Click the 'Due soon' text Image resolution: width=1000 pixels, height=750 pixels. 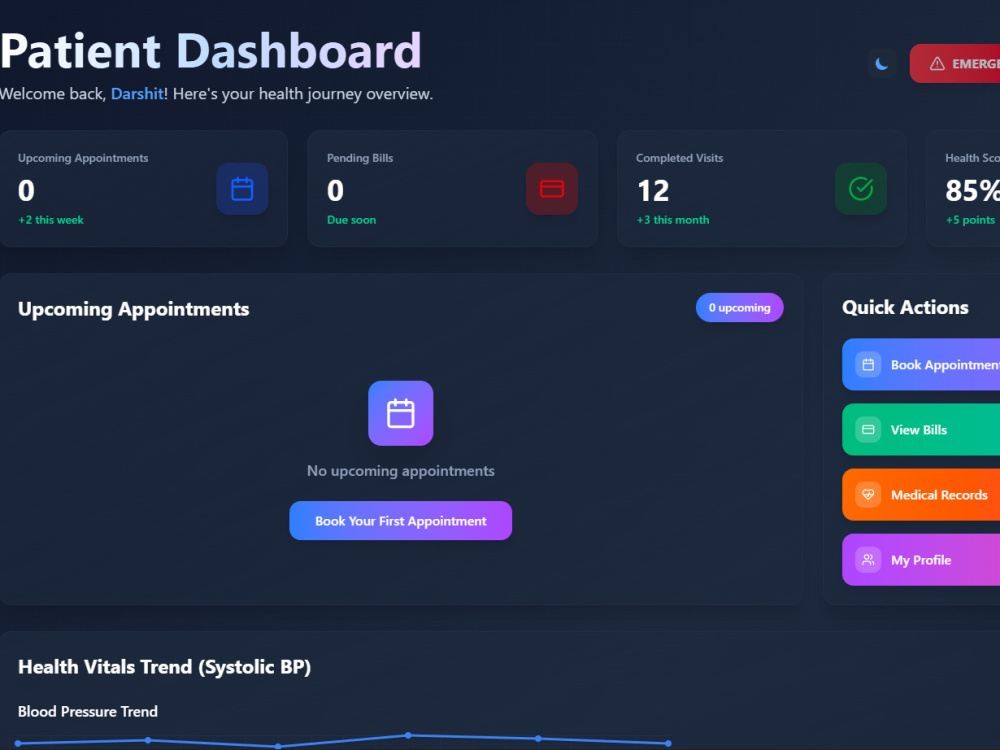coord(351,220)
